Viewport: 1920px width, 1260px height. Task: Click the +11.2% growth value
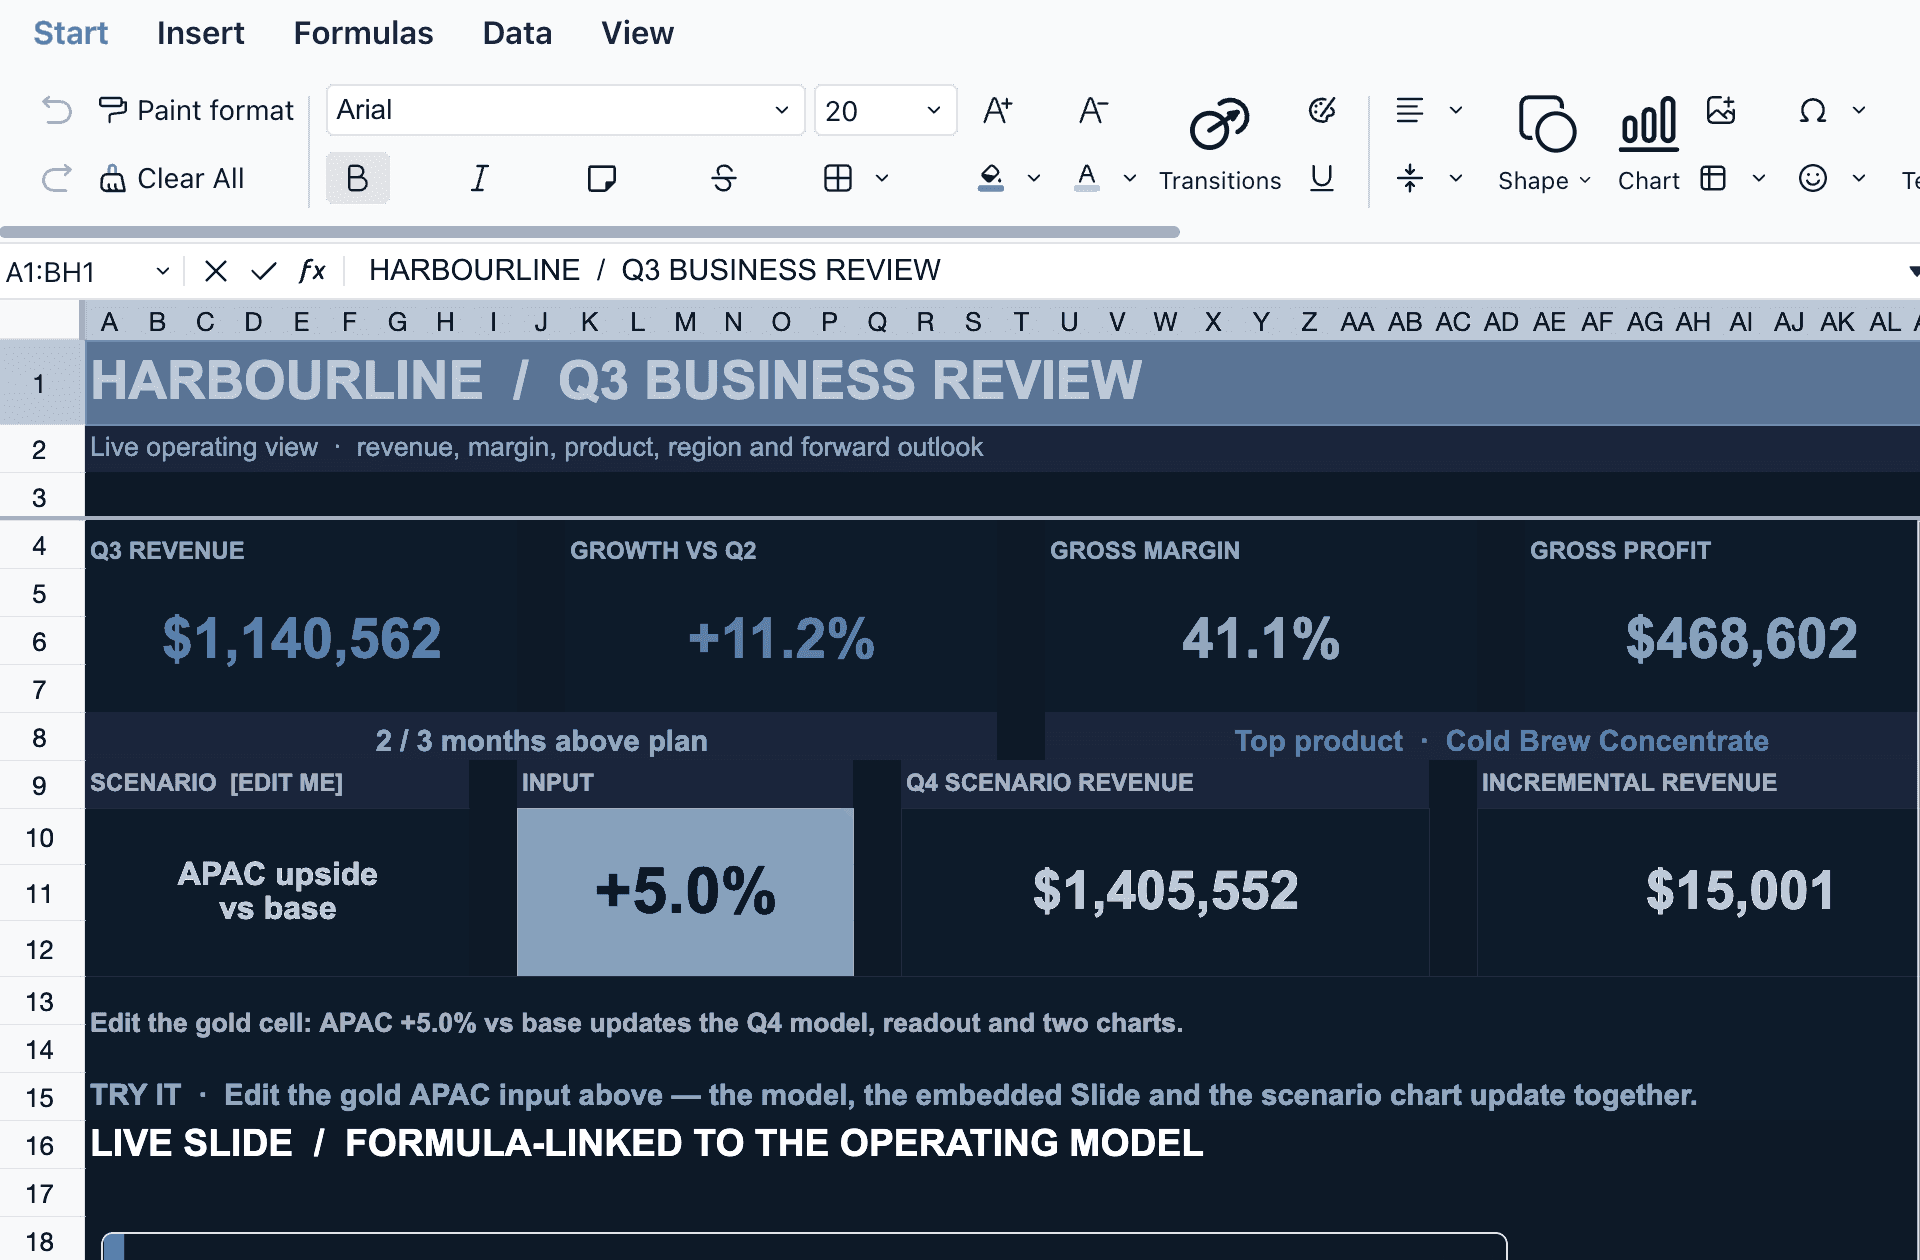coord(781,638)
